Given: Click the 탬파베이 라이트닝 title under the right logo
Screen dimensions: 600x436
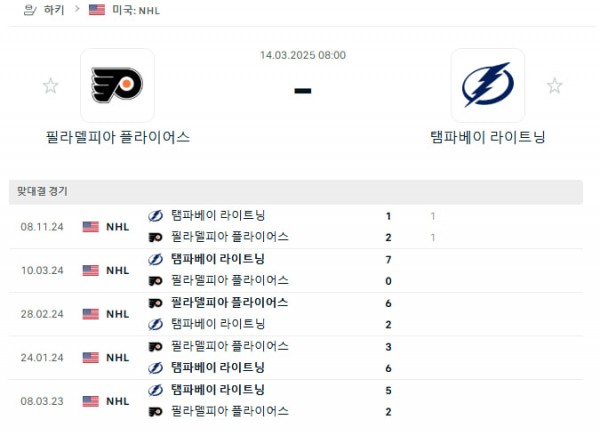Looking at the screenshot, I should pyautogui.click(x=487, y=137).
